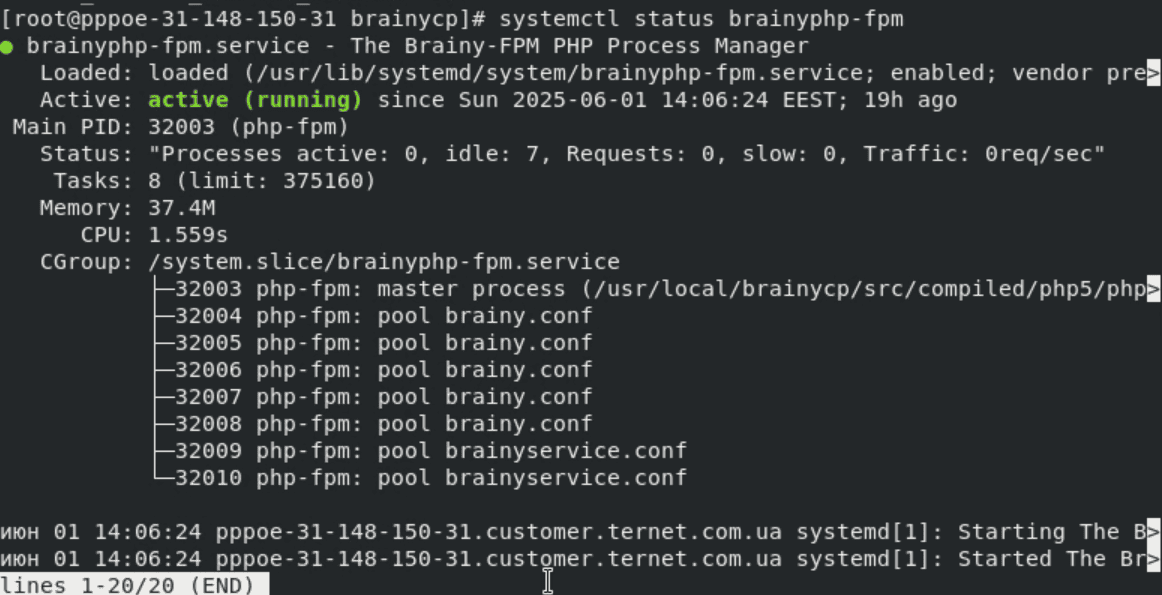Viewport: 1162px width, 595px height.
Task: Click the Memory value 37.4M
Action: click(182, 208)
